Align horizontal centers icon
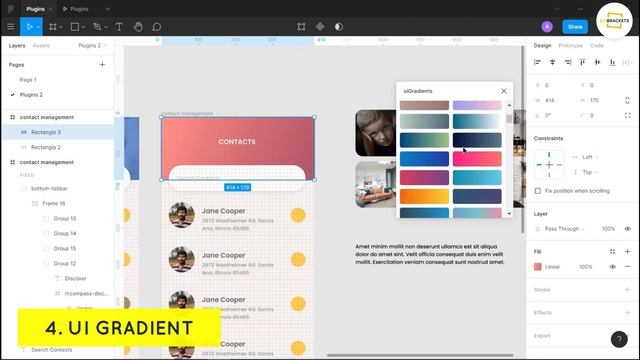Screen dimensions: 640x360 (x=552, y=62)
